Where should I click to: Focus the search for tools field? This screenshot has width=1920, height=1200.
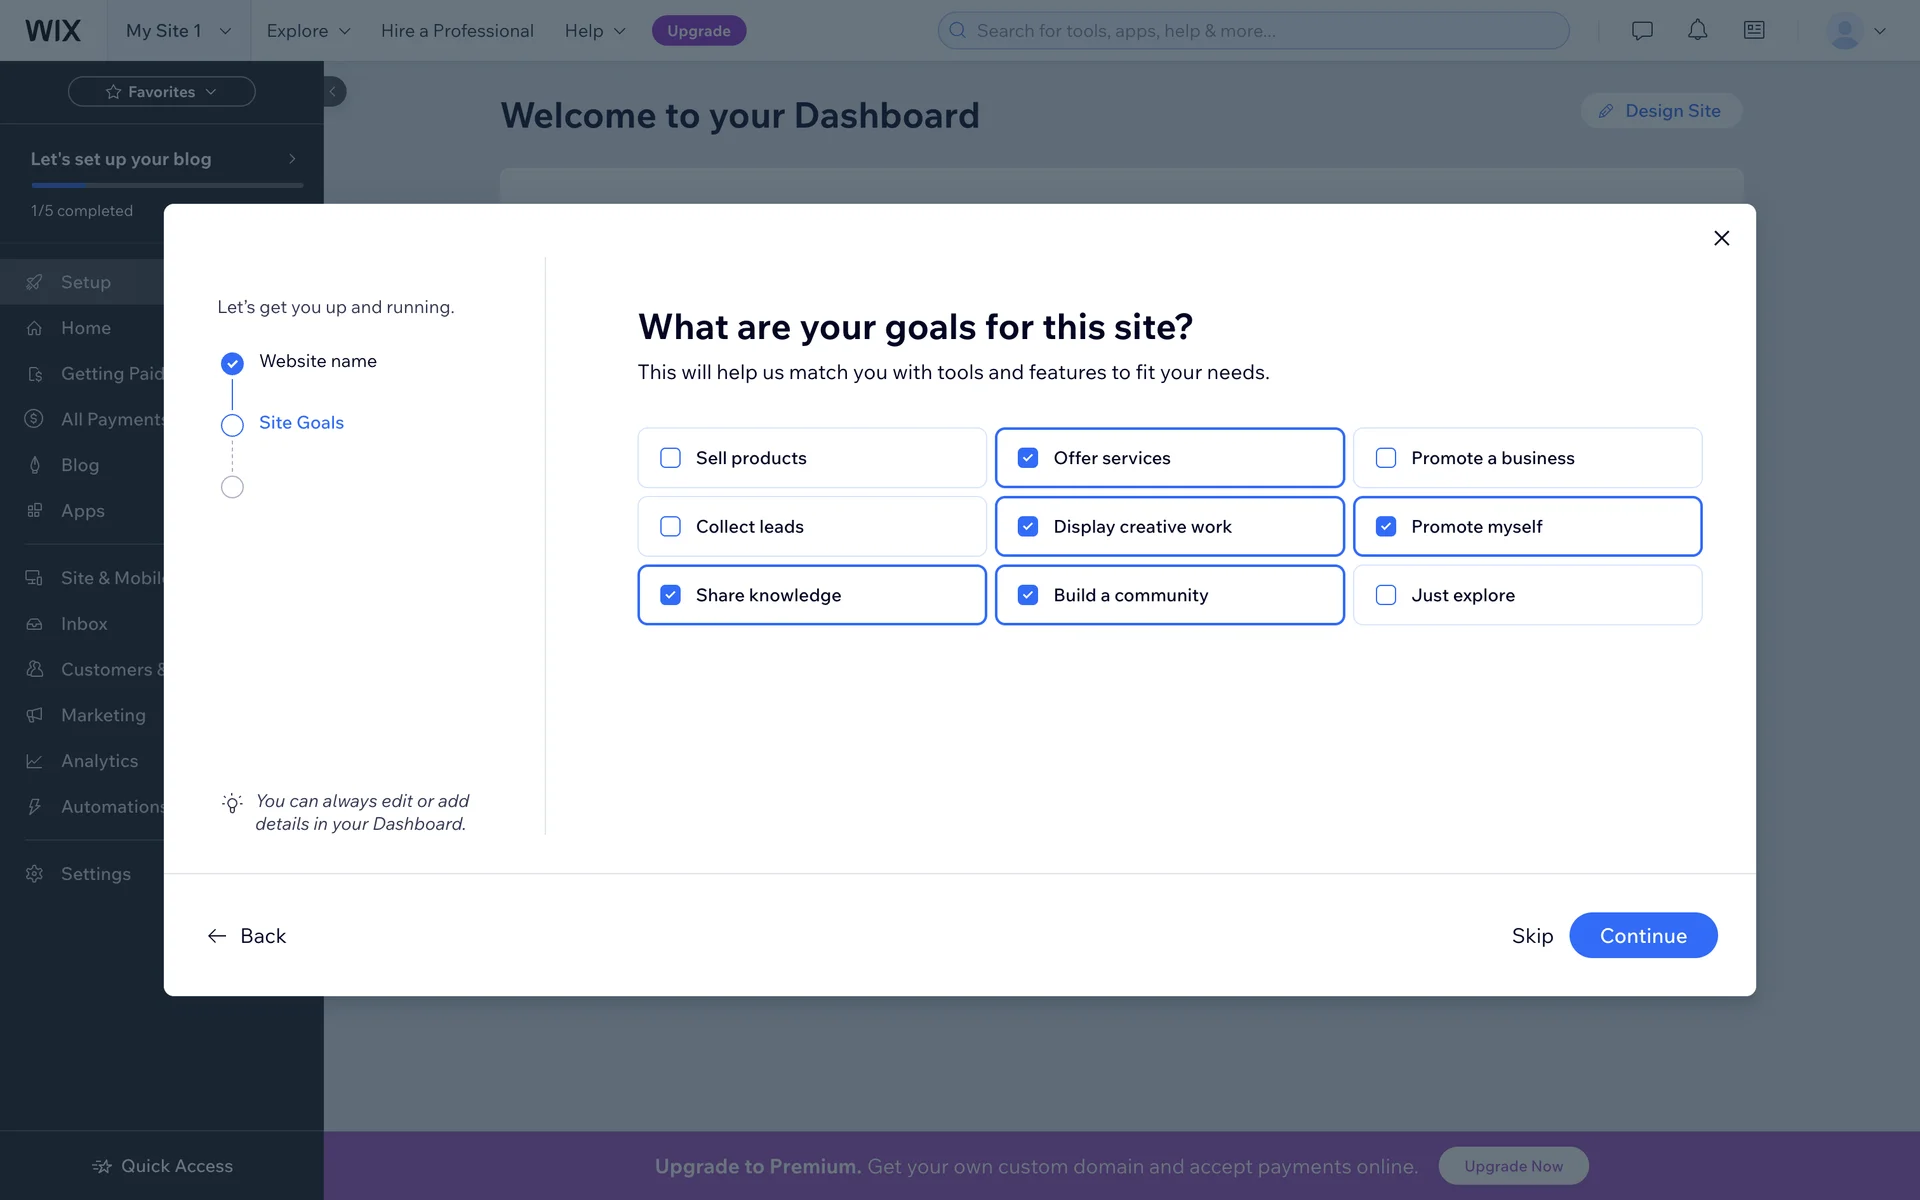point(1253,30)
